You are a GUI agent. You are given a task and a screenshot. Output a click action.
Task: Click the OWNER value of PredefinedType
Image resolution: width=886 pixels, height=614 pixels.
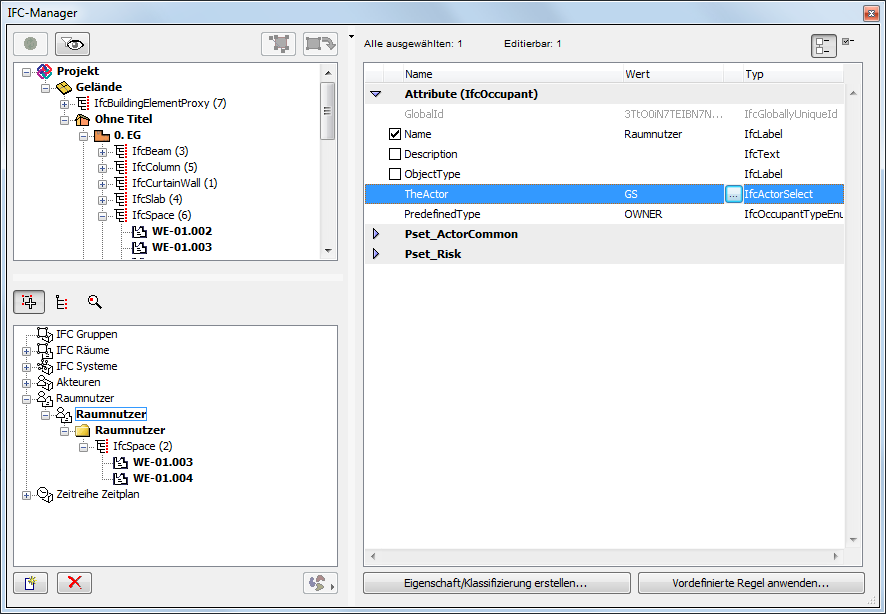click(643, 214)
